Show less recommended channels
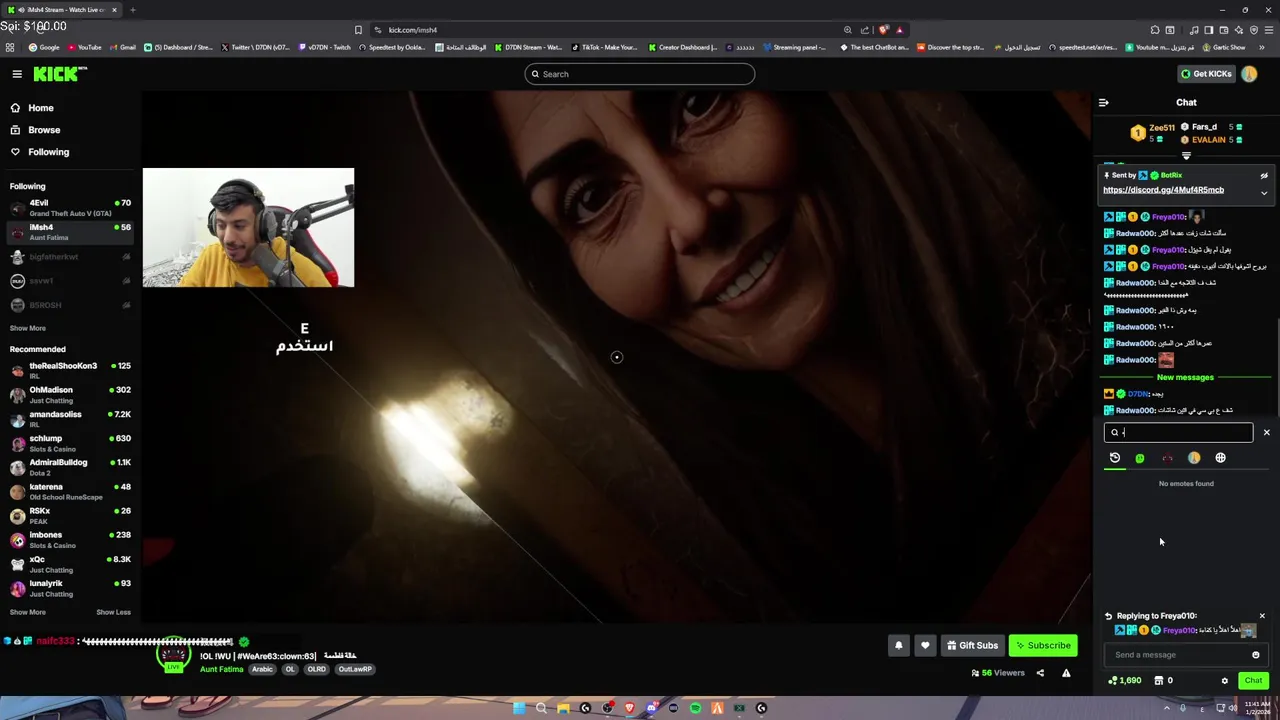The image size is (1280, 720). click(x=113, y=612)
